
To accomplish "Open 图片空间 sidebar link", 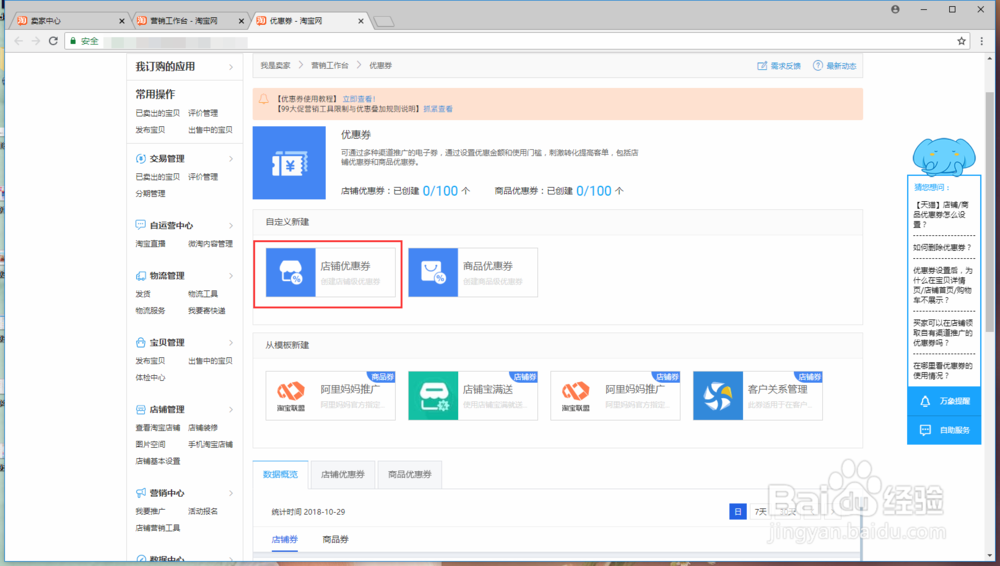I will tap(150, 444).
